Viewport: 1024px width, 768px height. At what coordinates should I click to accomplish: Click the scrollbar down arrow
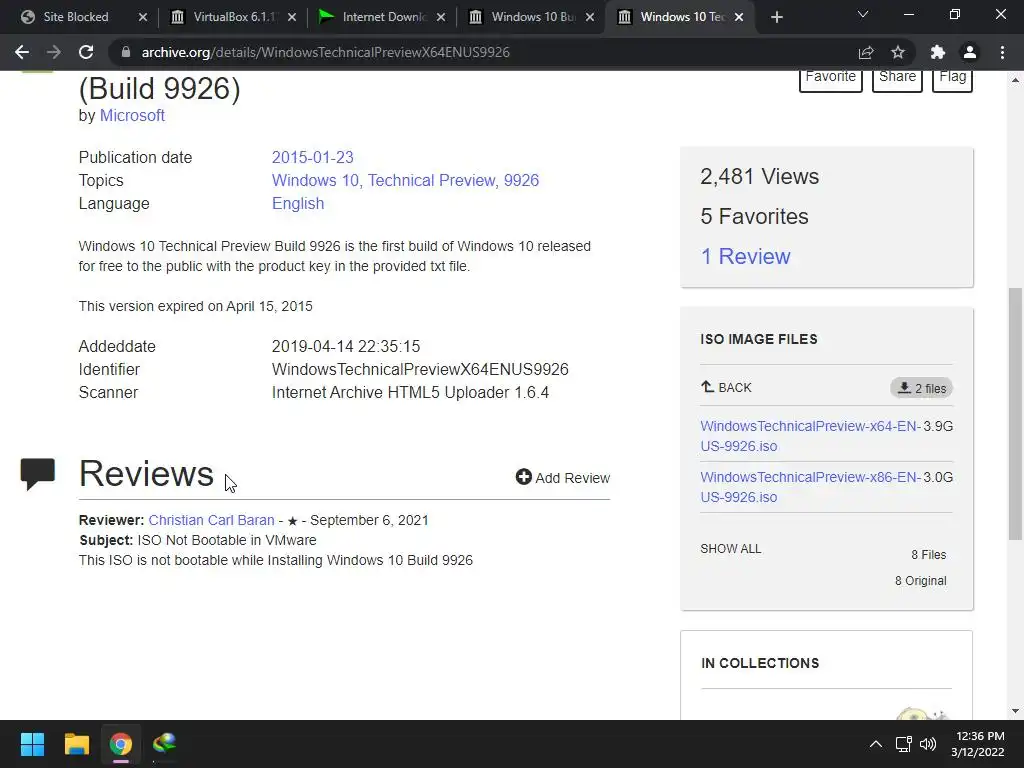click(x=1015, y=711)
